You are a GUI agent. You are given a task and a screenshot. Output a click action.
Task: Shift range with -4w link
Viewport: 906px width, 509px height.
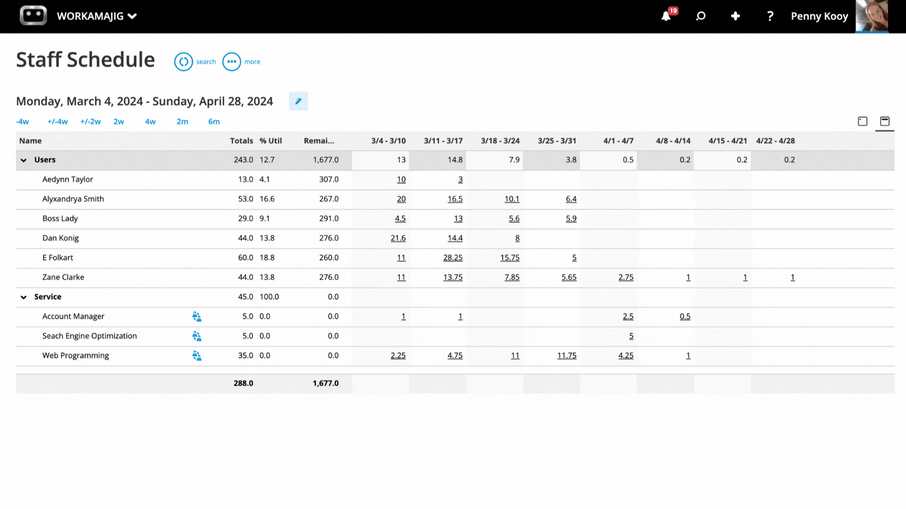pyautogui.click(x=23, y=121)
